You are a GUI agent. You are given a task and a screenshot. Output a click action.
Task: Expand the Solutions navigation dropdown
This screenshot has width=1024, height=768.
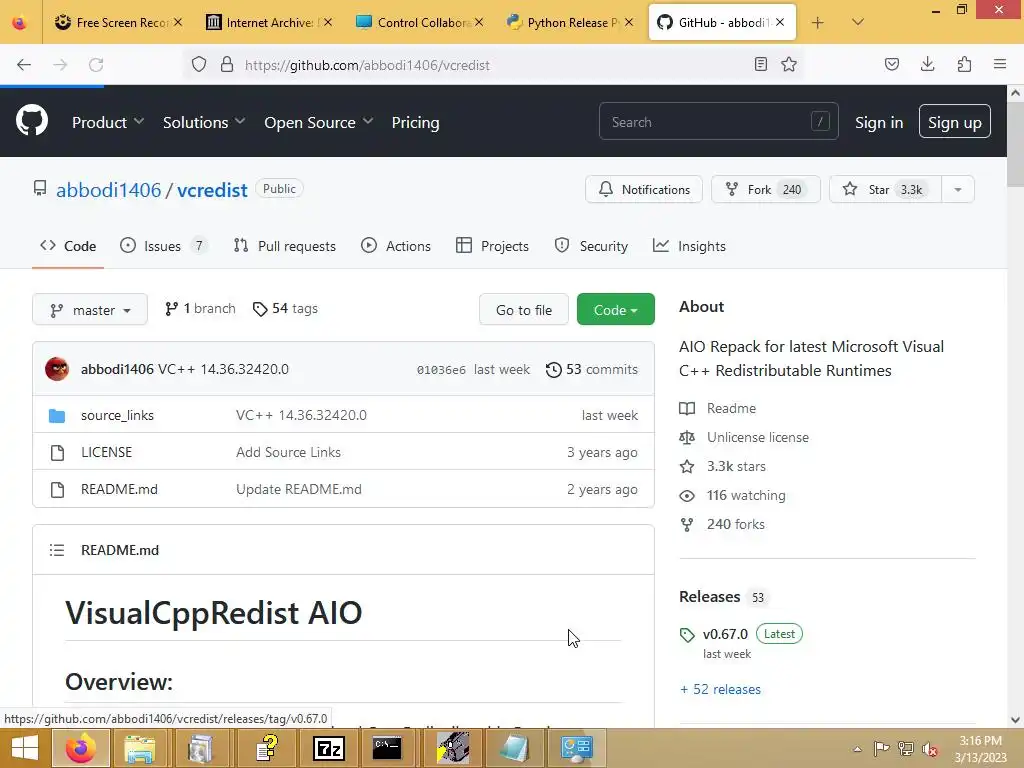point(204,122)
